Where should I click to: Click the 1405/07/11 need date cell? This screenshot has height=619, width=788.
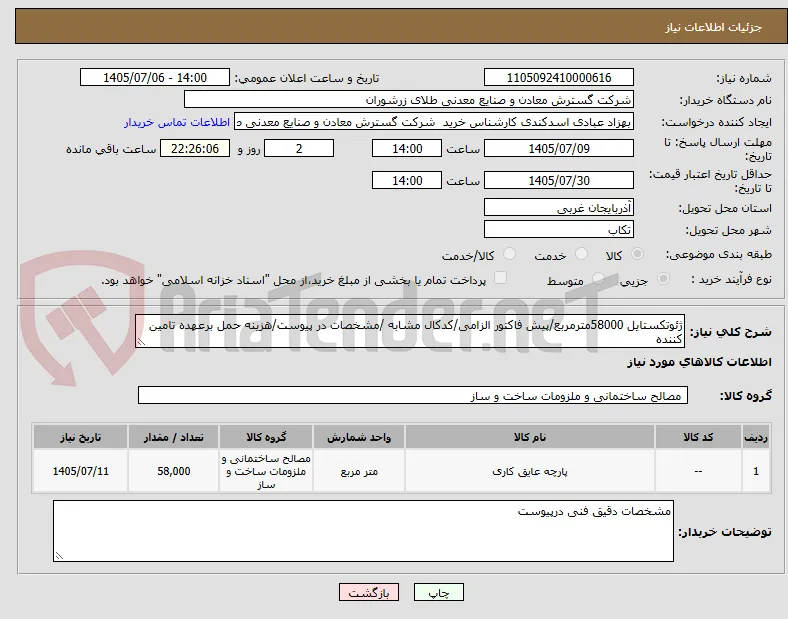click(80, 471)
